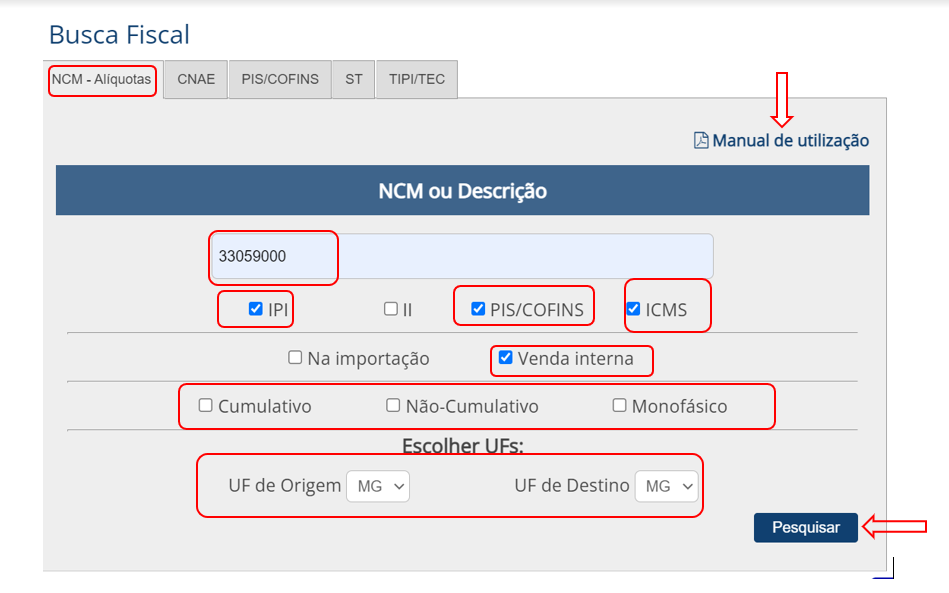949x593 pixels.
Task: Open the TIPI/TEC tab
Action: click(x=417, y=80)
